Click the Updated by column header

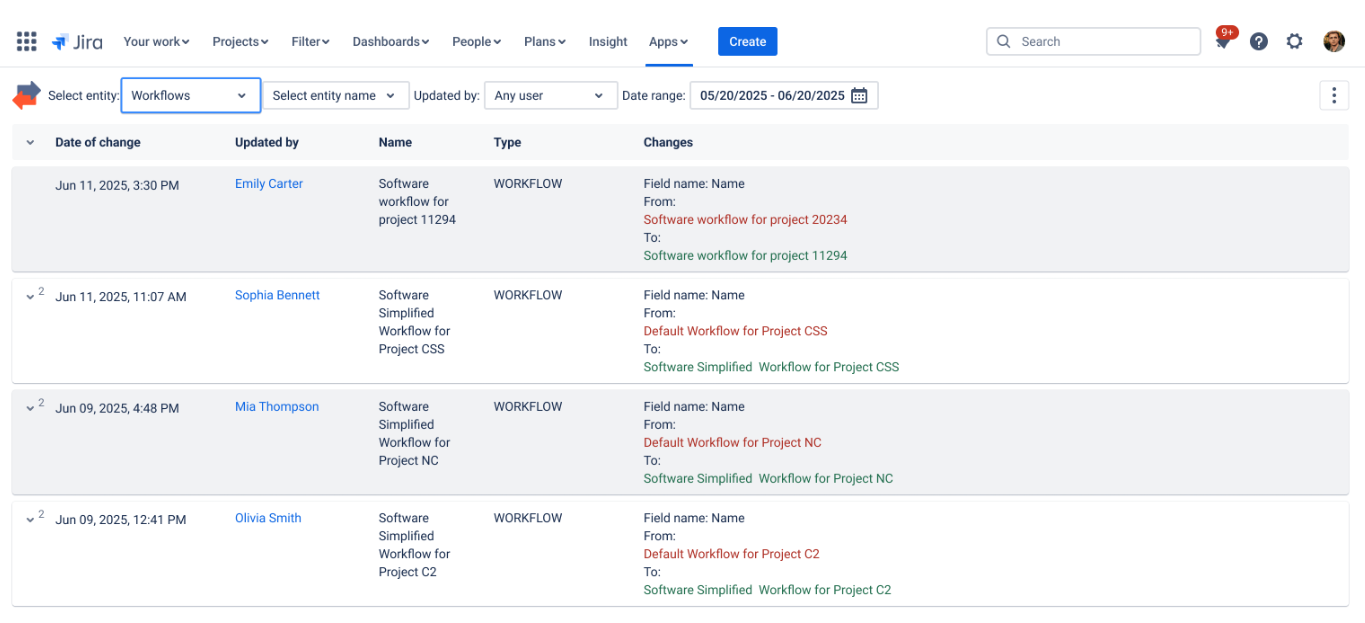click(267, 142)
